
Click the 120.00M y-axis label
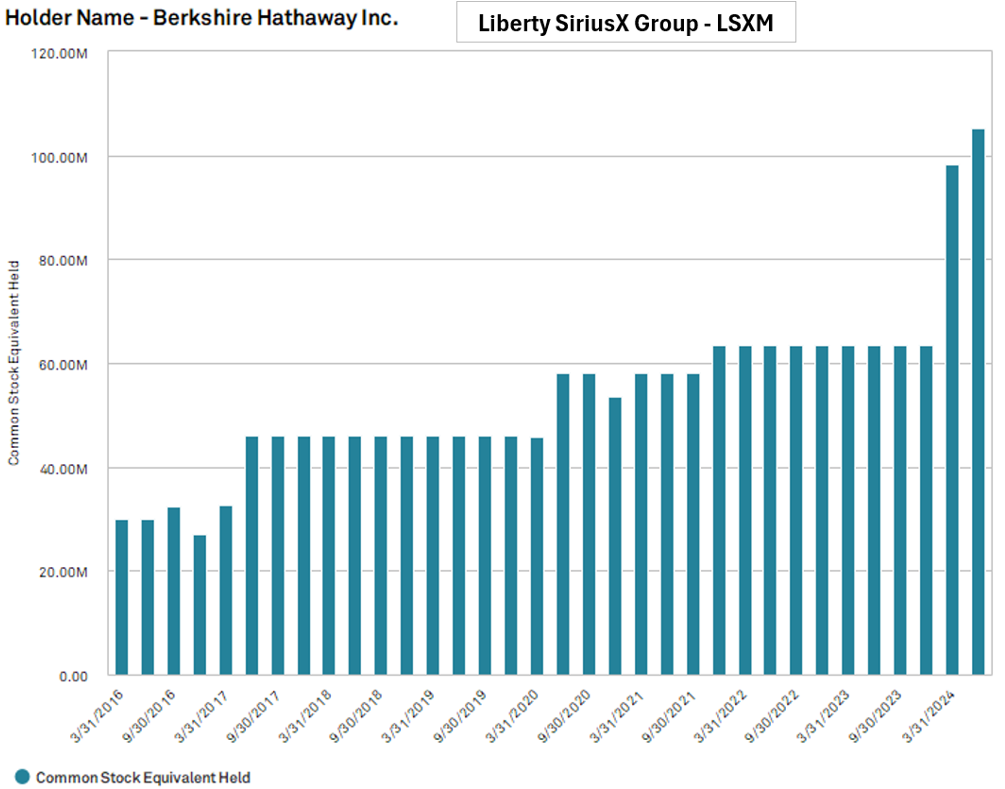pos(59,54)
